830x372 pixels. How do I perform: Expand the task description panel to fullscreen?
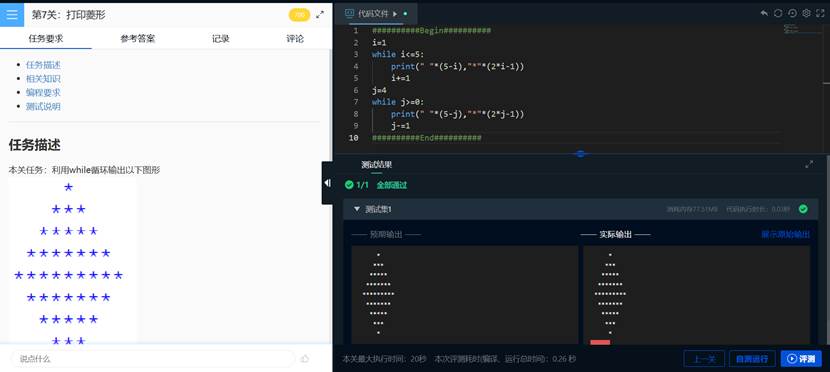coord(320,15)
